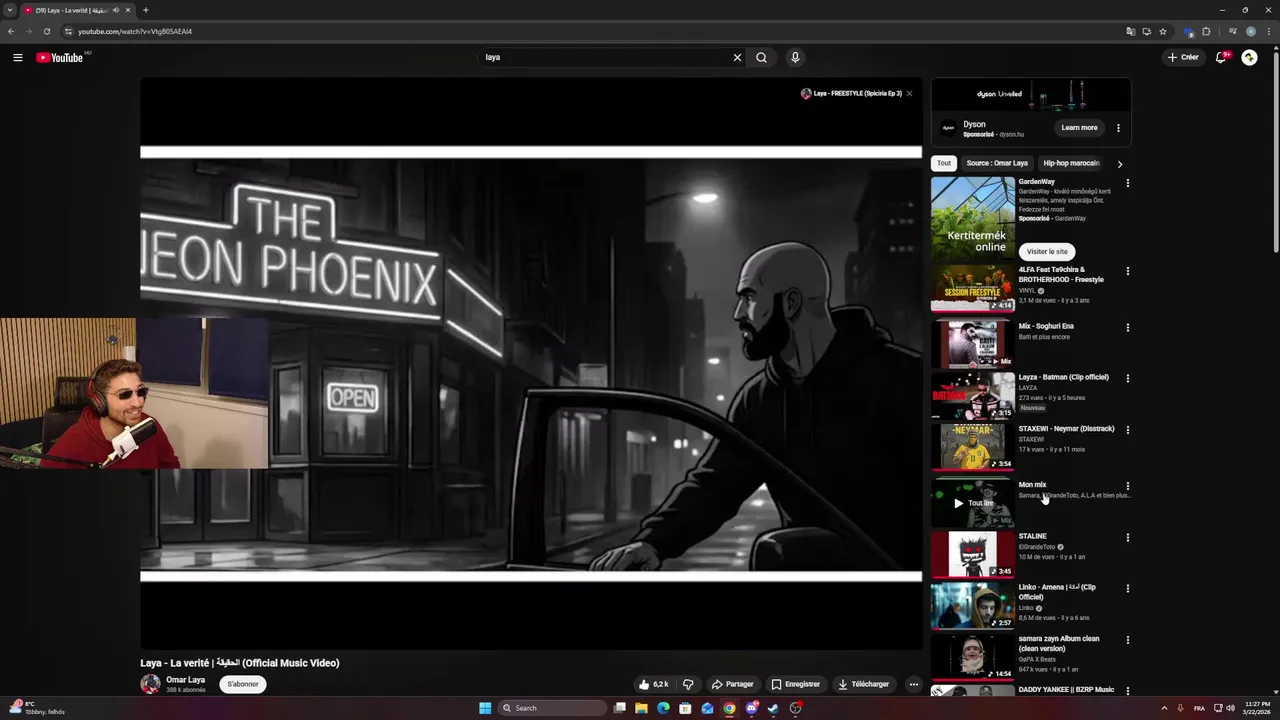Open the YouTube account avatar menu

tap(1249, 57)
